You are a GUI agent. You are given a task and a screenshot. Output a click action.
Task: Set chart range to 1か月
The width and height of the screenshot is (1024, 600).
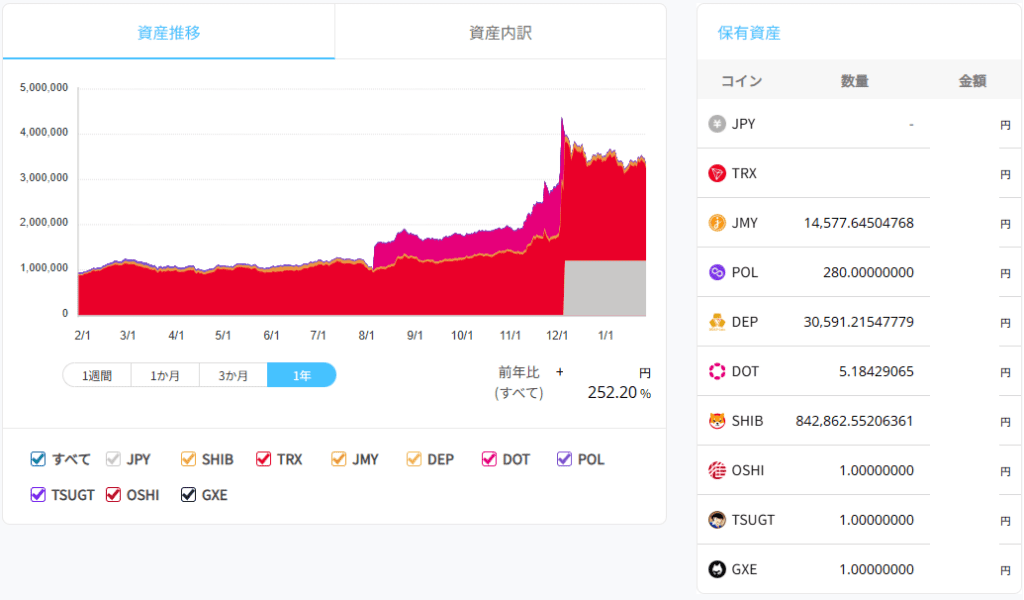pyautogui.click(x=165, y=376)
